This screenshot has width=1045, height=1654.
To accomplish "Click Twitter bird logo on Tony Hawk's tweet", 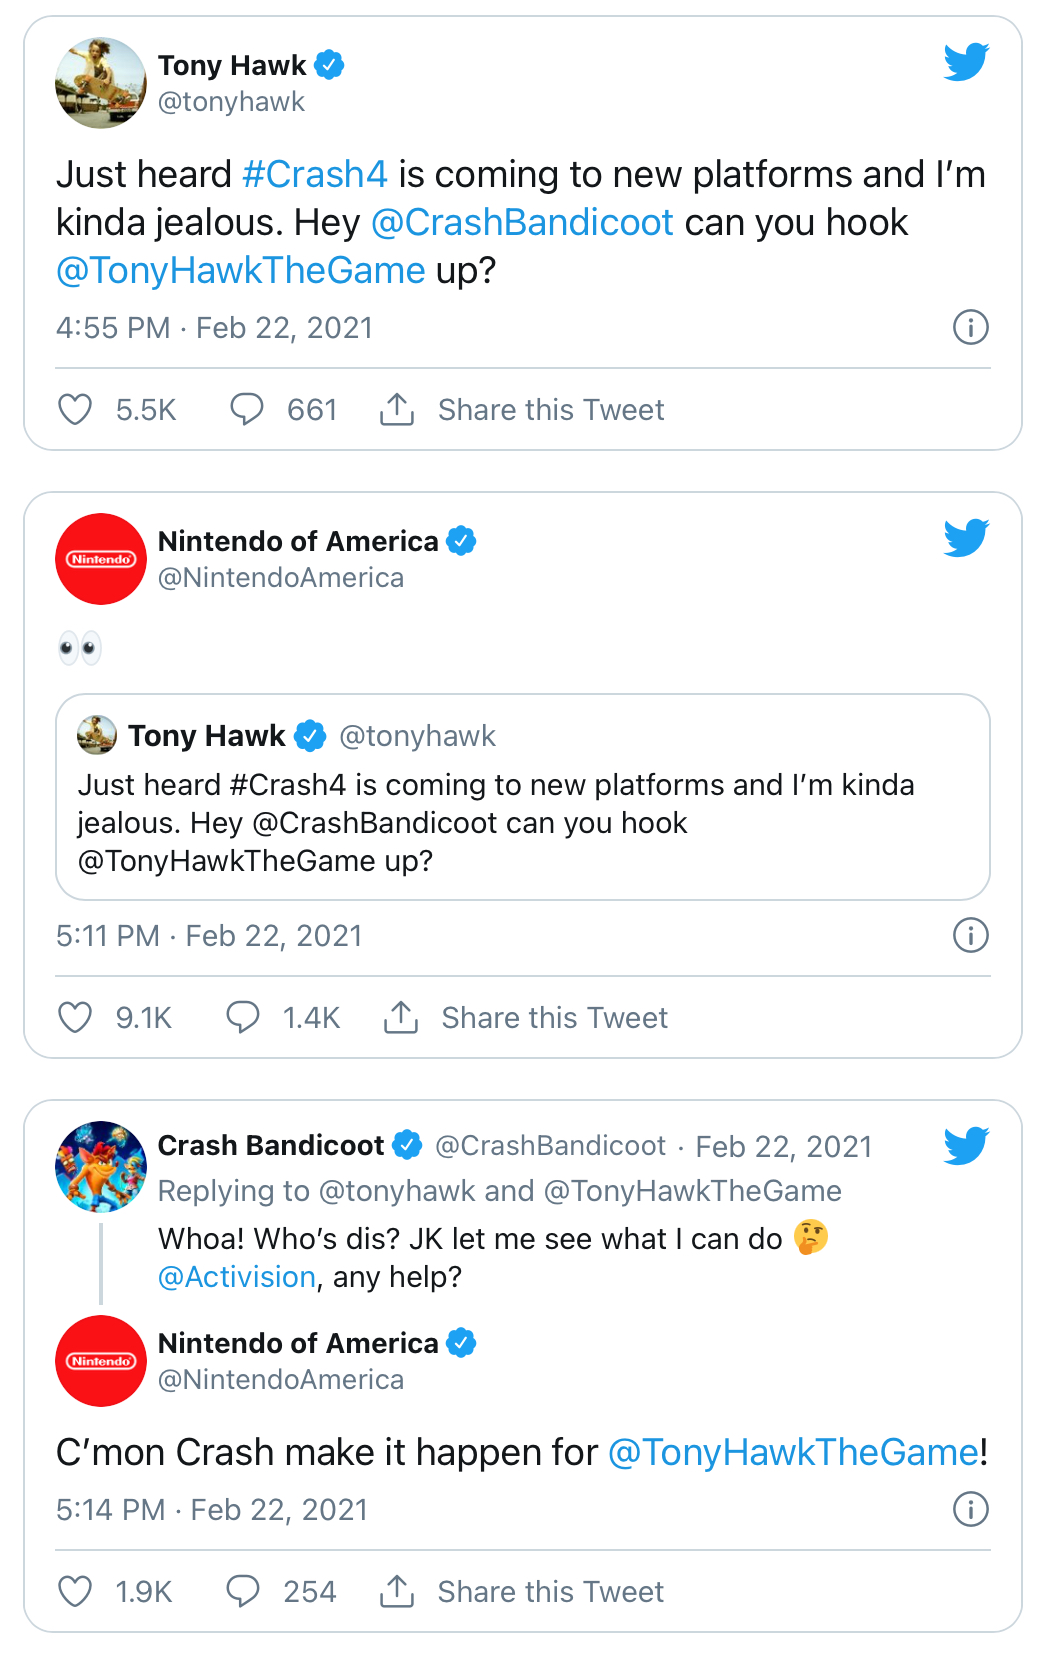I will pyautogui.click(x=966, y=62).
